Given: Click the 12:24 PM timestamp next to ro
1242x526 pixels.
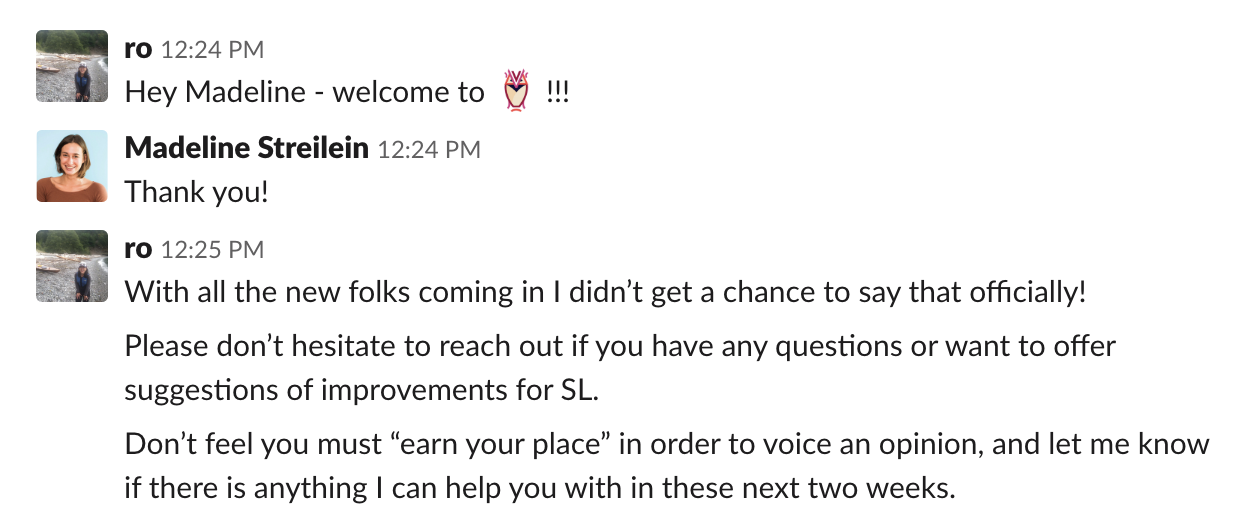Looking at the screenshot, I should pyautogui.click(x=212, y=49).
